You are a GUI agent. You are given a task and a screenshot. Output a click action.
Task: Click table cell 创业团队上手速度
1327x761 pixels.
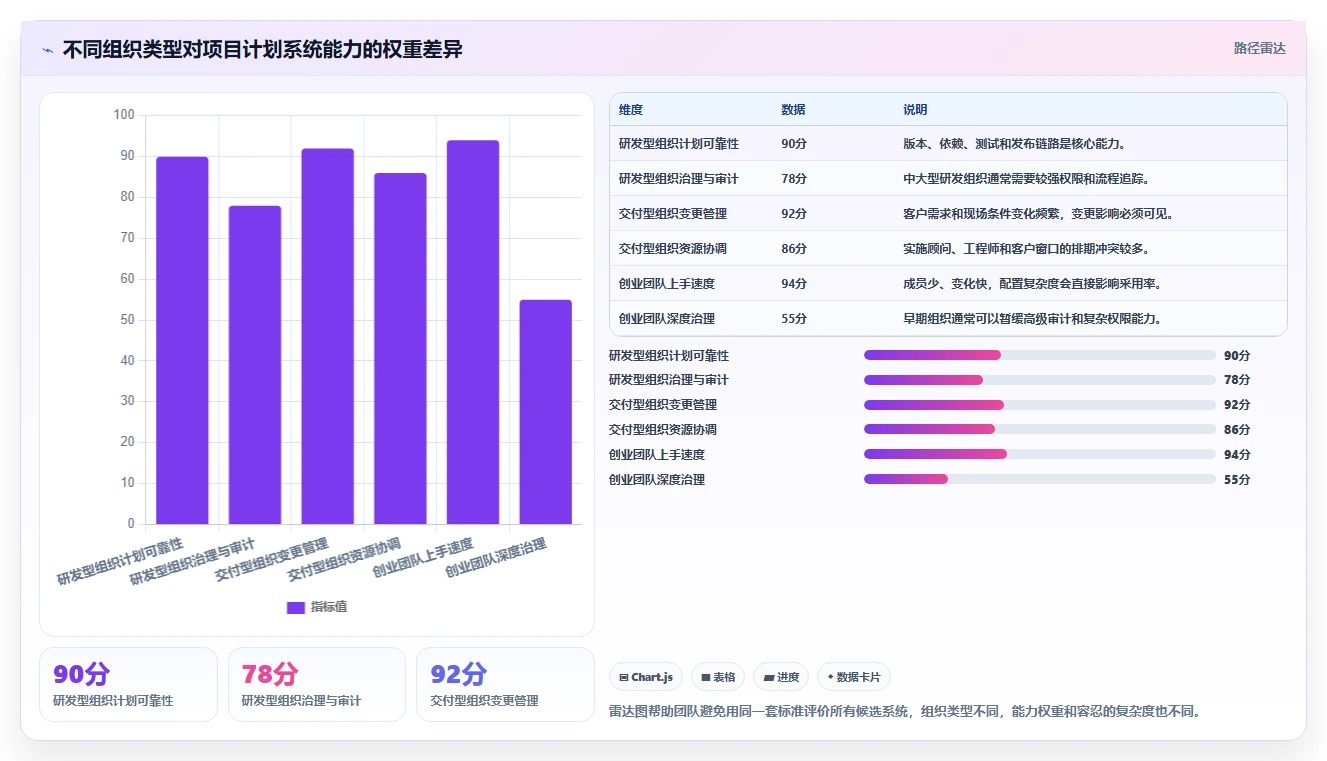pyautogui.click(x=667, y=284)
